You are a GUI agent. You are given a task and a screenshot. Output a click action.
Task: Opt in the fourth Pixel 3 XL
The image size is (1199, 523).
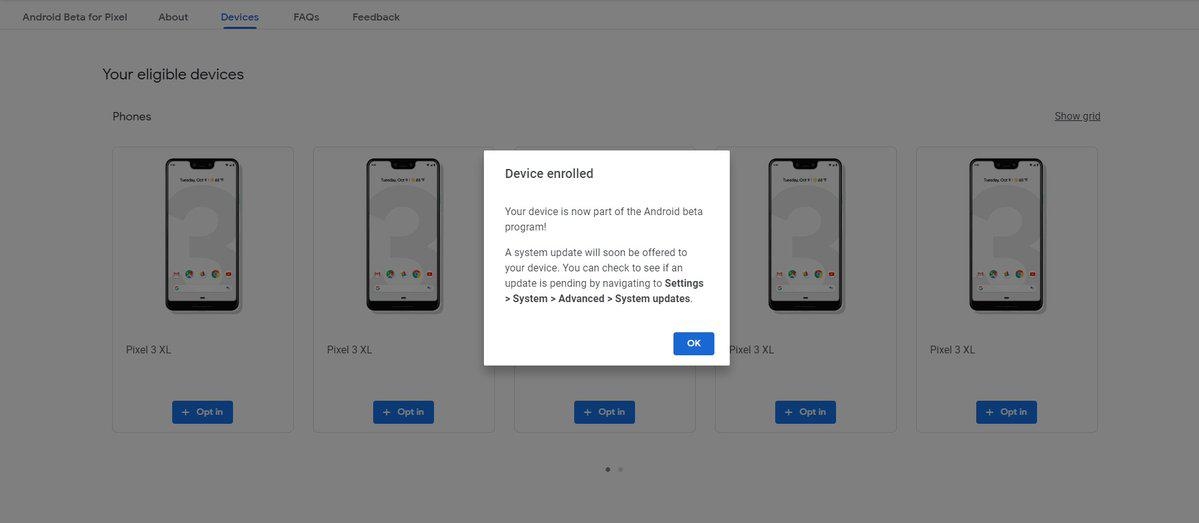pyautogui.click(x=805, y=412)
